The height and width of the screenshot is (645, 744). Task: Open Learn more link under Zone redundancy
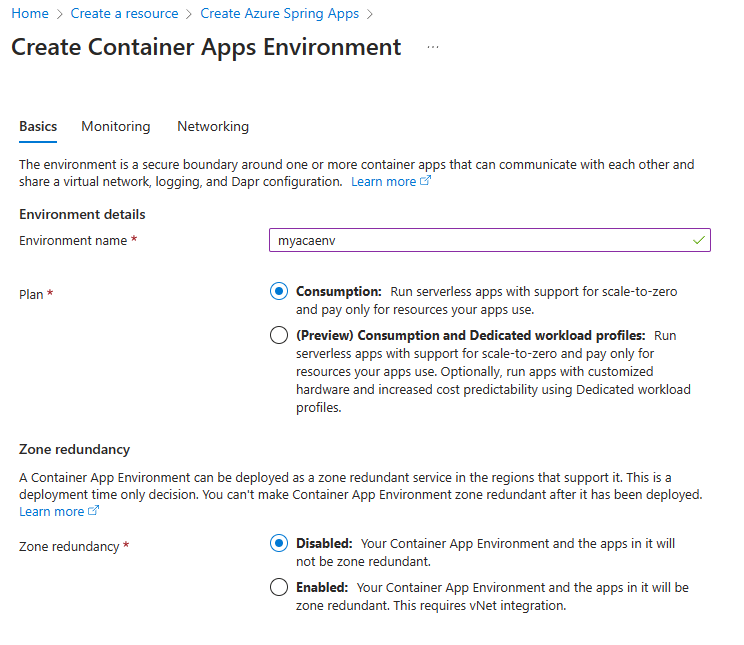(x=51, y=512)
